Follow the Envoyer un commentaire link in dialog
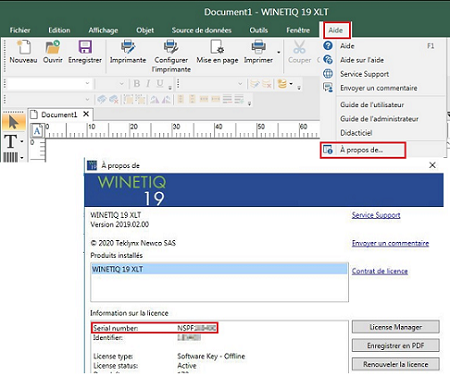 tap(390, 243)
